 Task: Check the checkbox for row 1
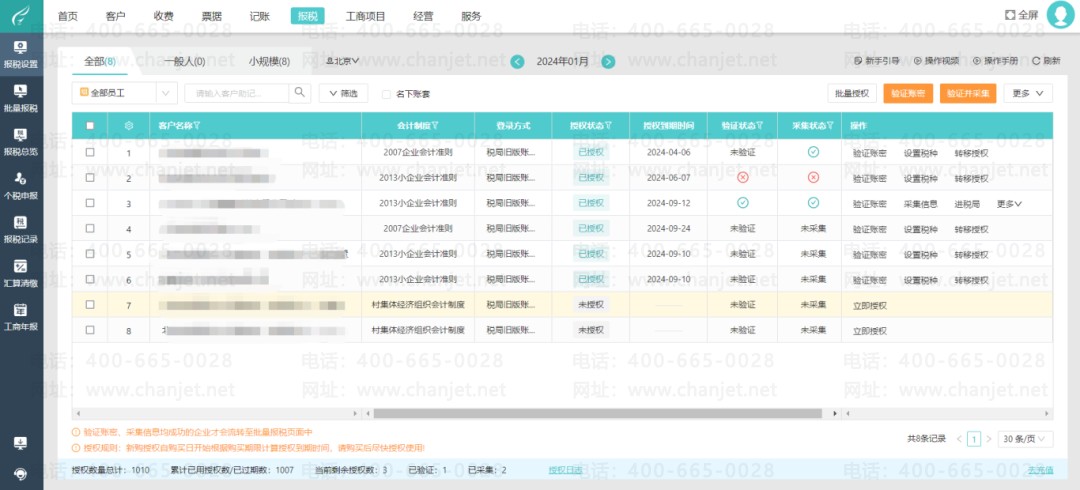(90, 152)
